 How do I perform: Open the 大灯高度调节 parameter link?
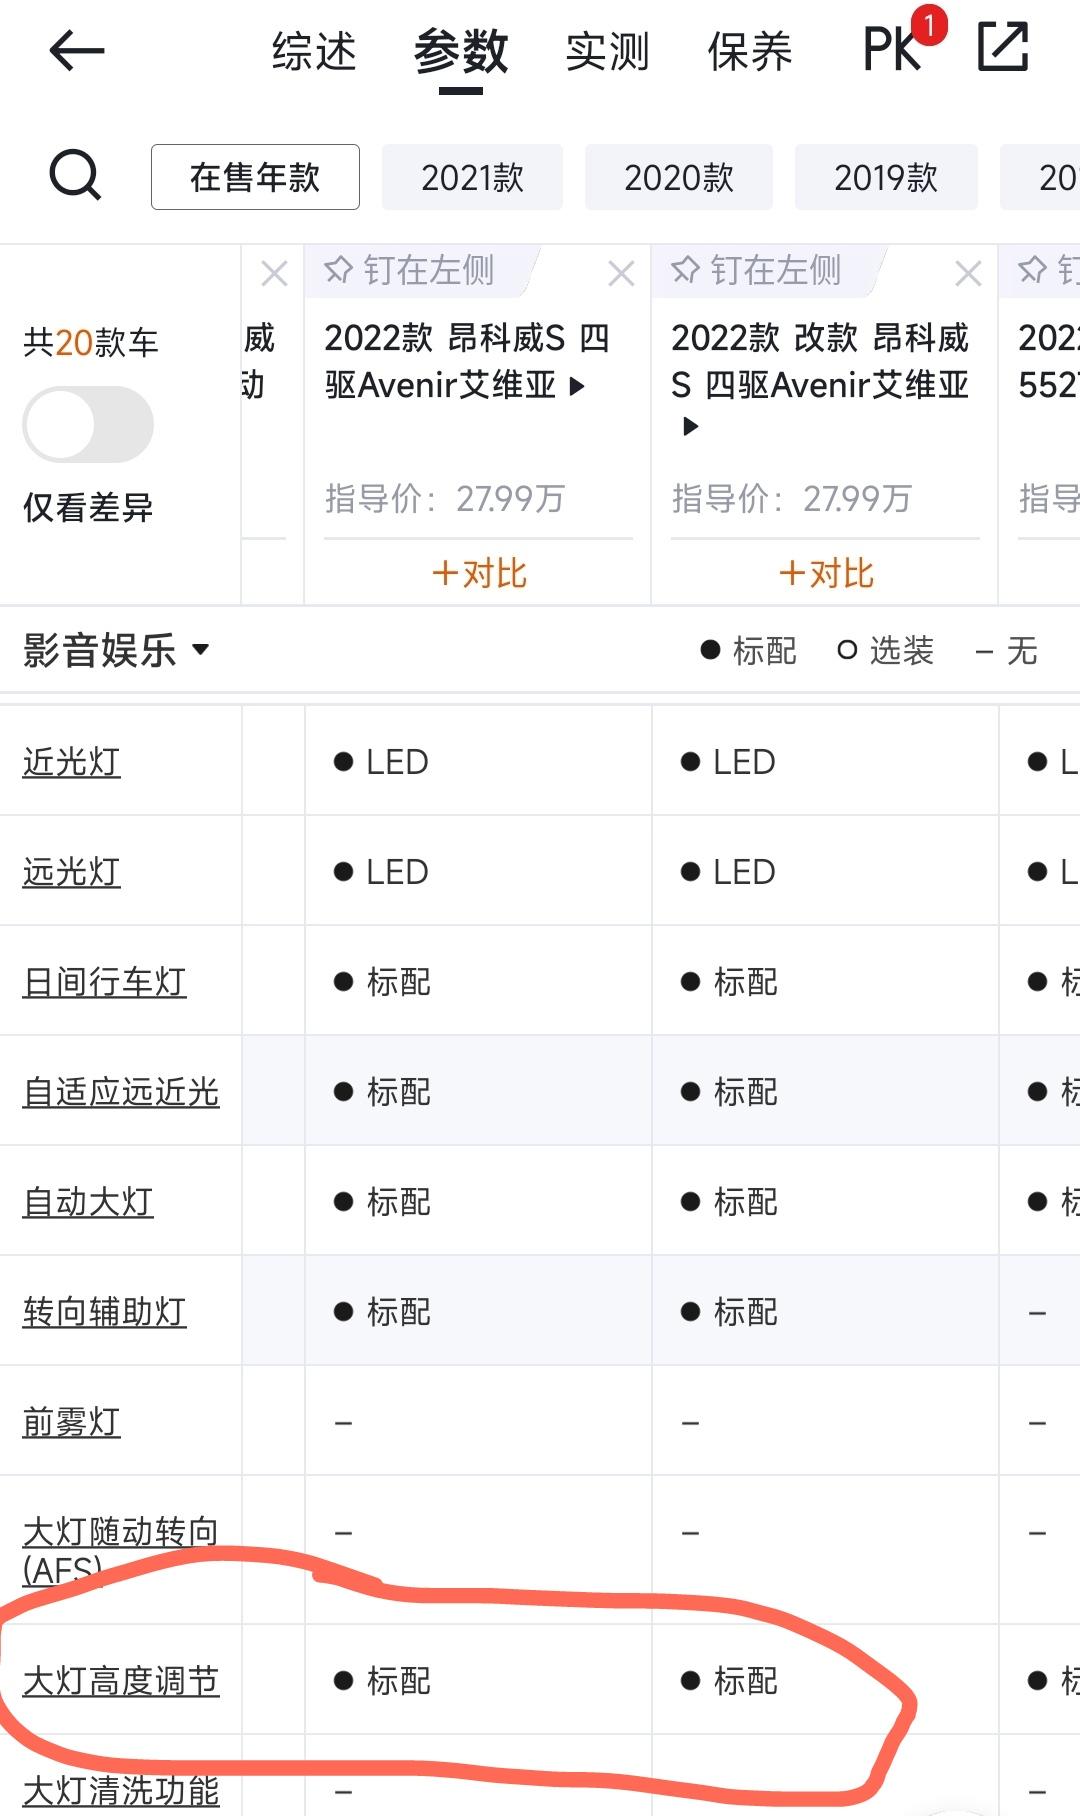click(x=121, y=1681)
